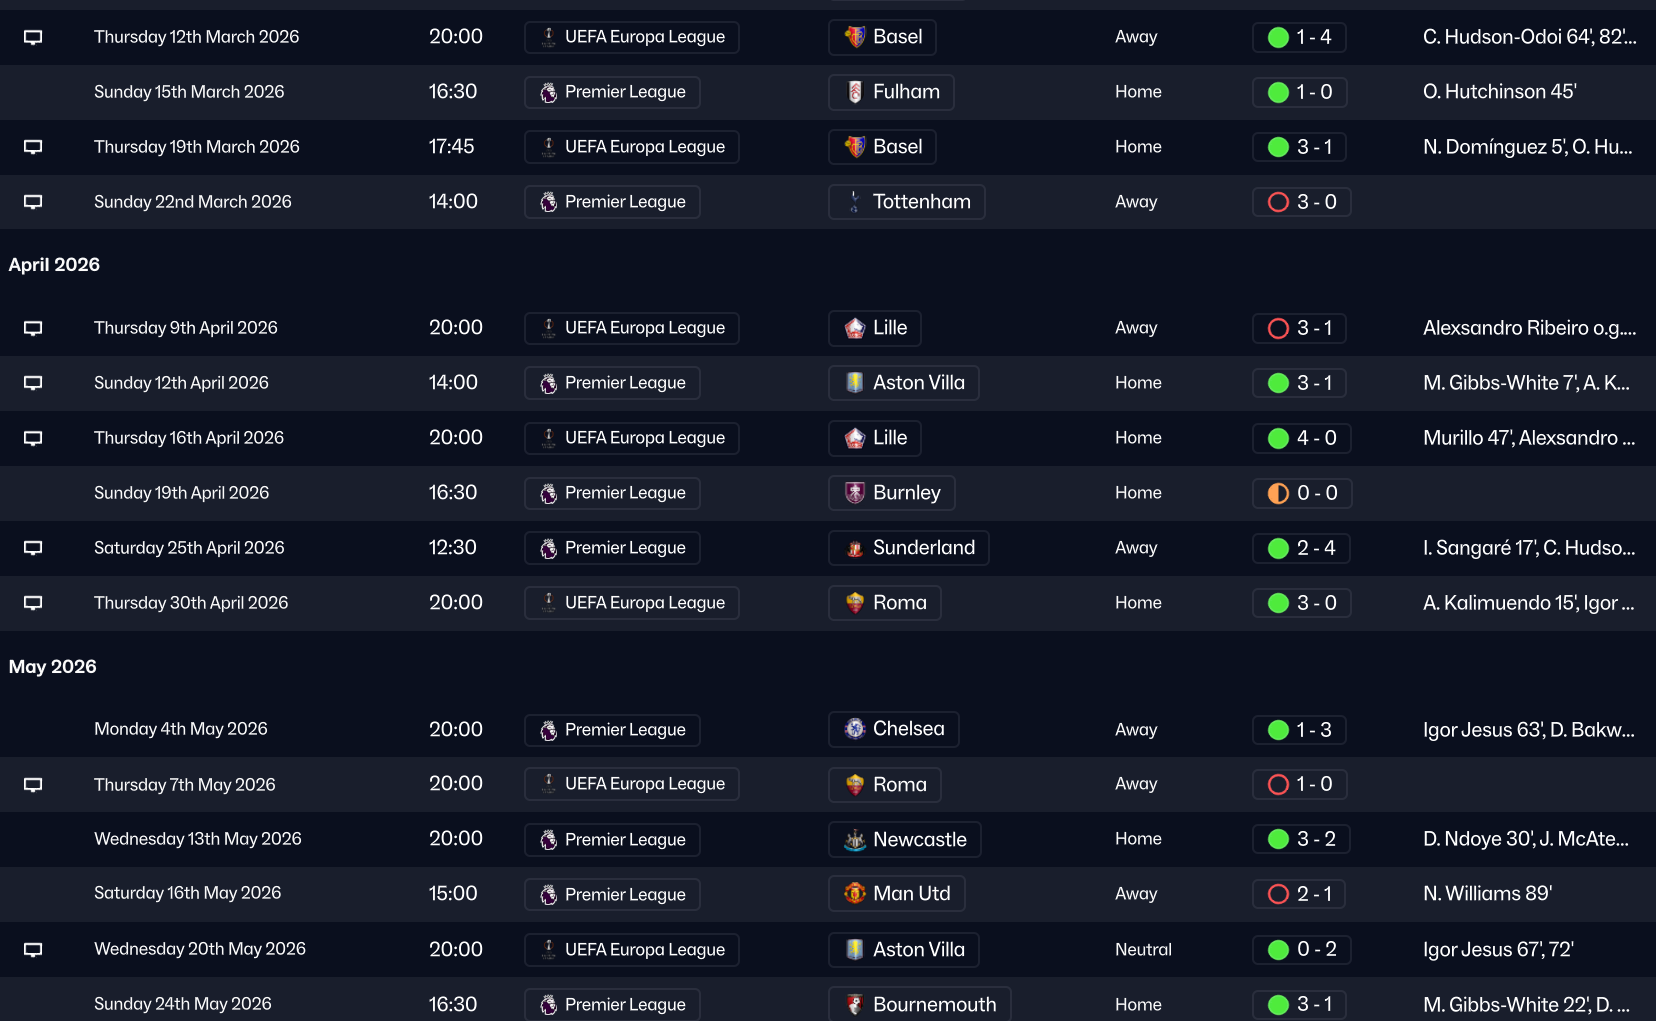The width and height of the screenshot is (1656, 1021).
Task: Click the Sunderland club crest
Action: [855, 548]
